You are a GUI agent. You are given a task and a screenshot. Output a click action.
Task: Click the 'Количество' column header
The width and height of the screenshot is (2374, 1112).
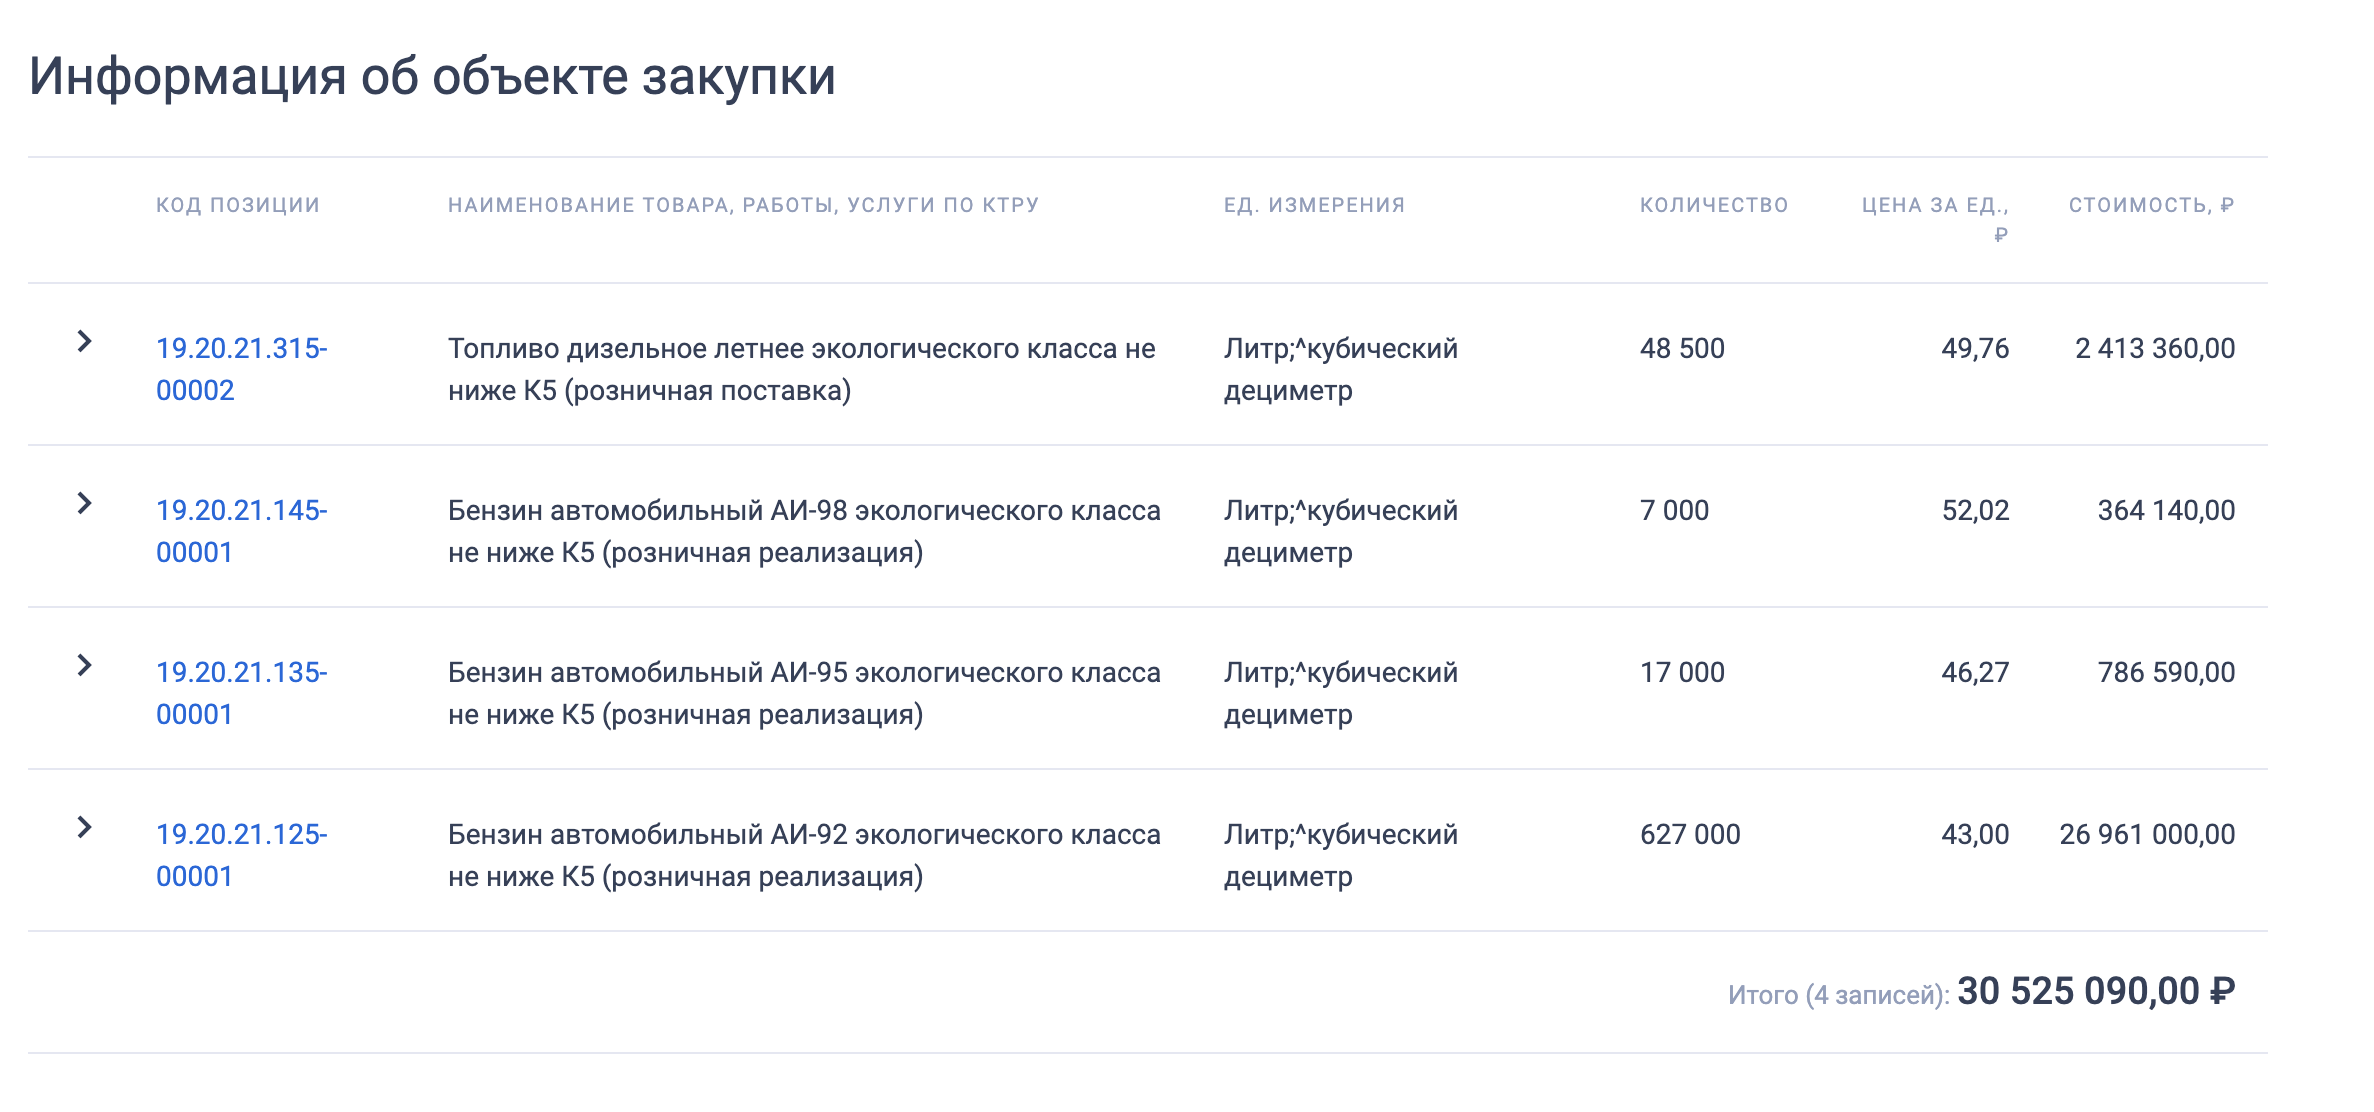tap(1714, 205)
